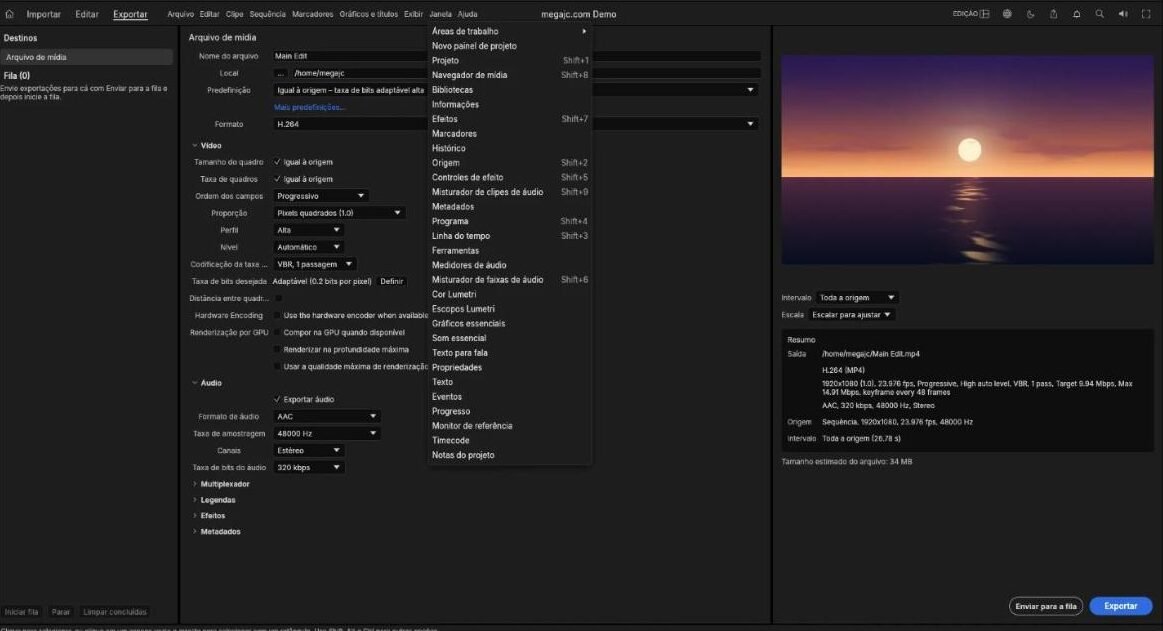Open the 'Mais predefinições...' link
1163x631 pixels.
click(309, 108)
